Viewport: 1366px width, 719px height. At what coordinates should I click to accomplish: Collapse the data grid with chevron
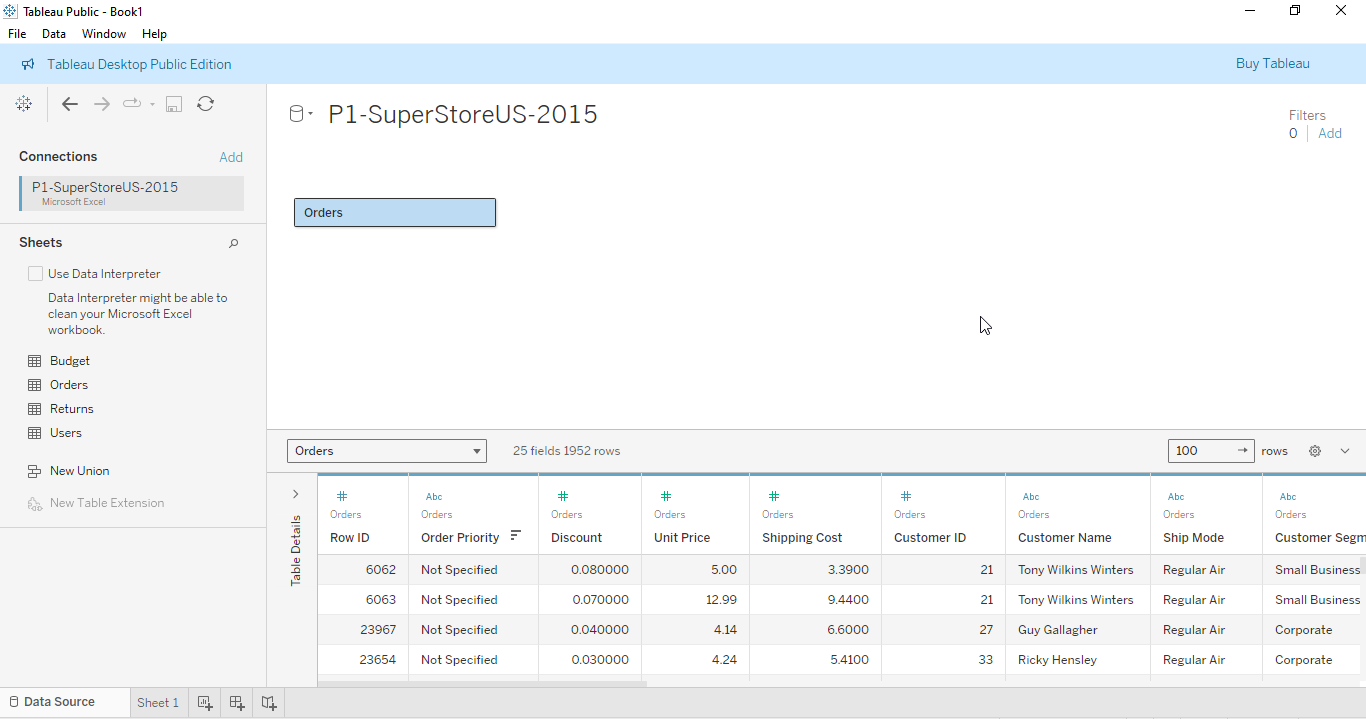[1345, 451]
